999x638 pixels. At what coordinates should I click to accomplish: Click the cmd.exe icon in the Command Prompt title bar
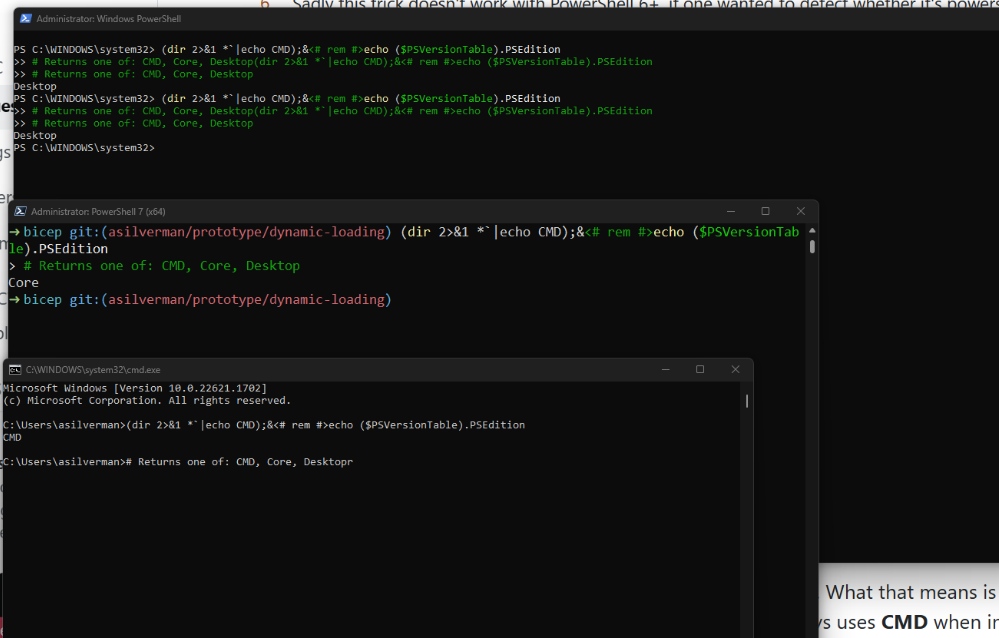point(16,369)
